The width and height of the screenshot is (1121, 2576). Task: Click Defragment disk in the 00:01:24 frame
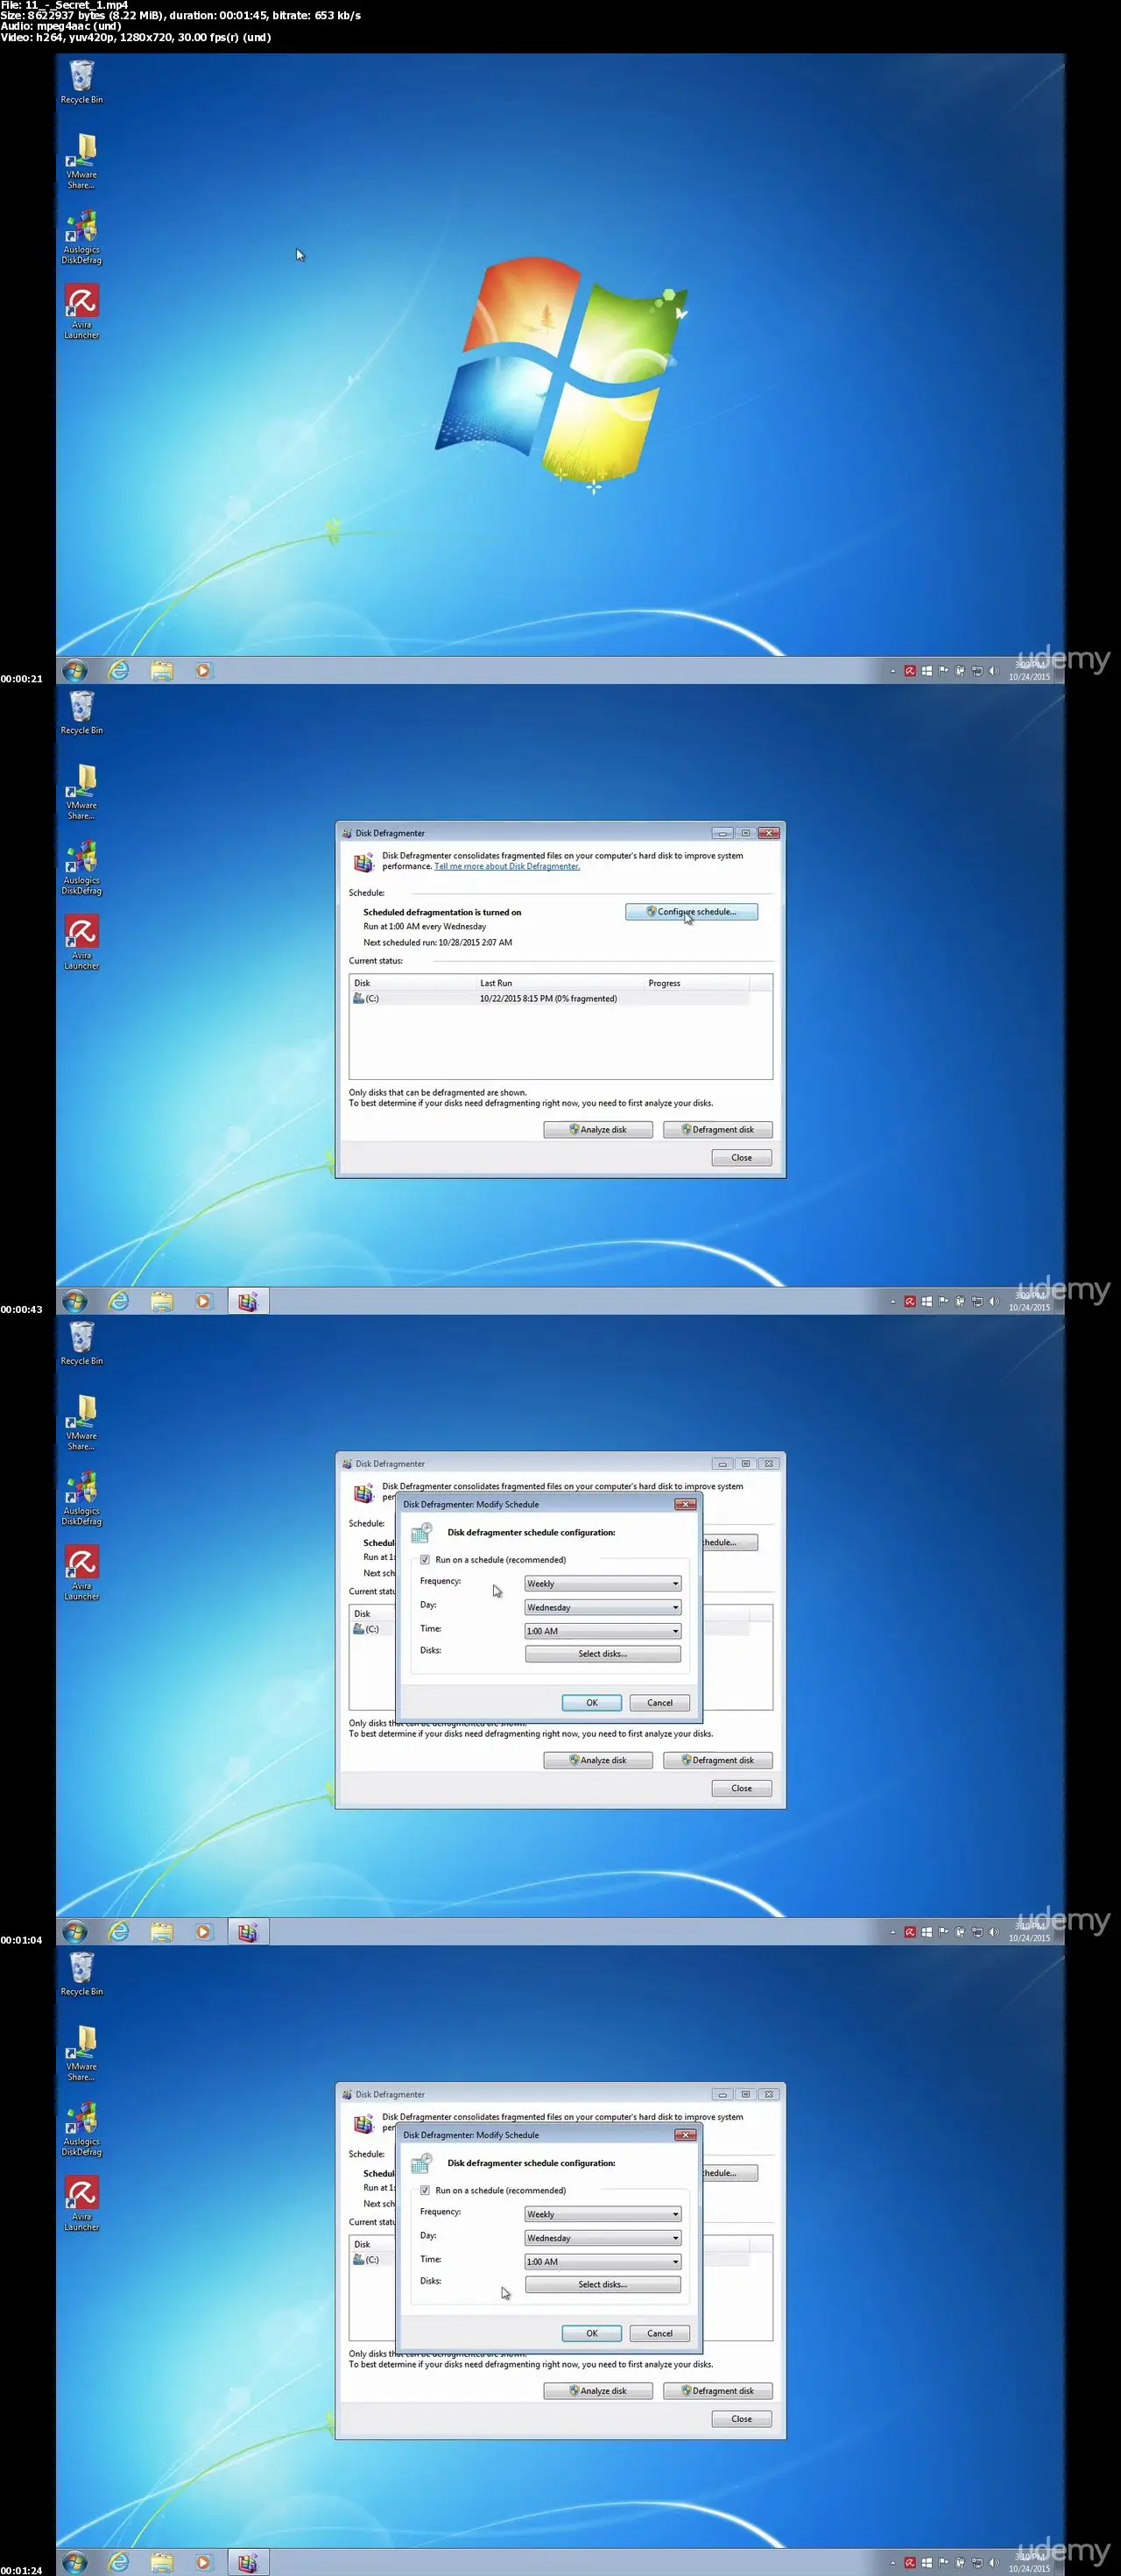pos(717,2391)
